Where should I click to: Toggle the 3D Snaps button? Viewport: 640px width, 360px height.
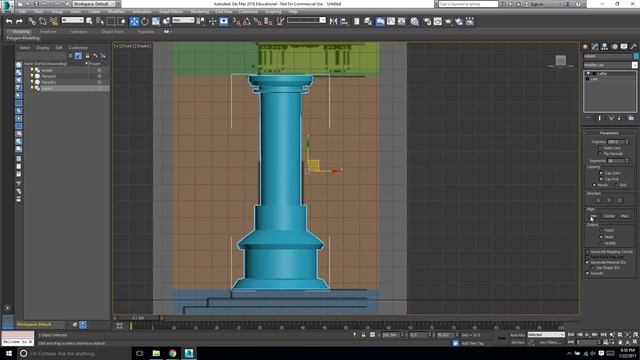point(236,21)
